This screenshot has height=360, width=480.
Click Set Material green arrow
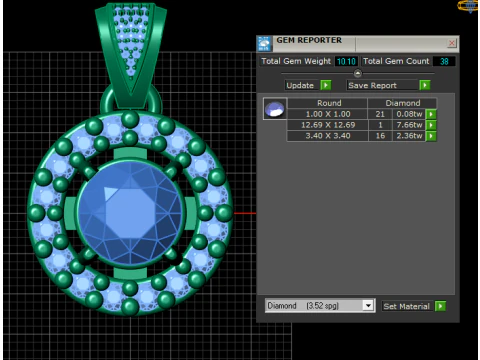441,306
